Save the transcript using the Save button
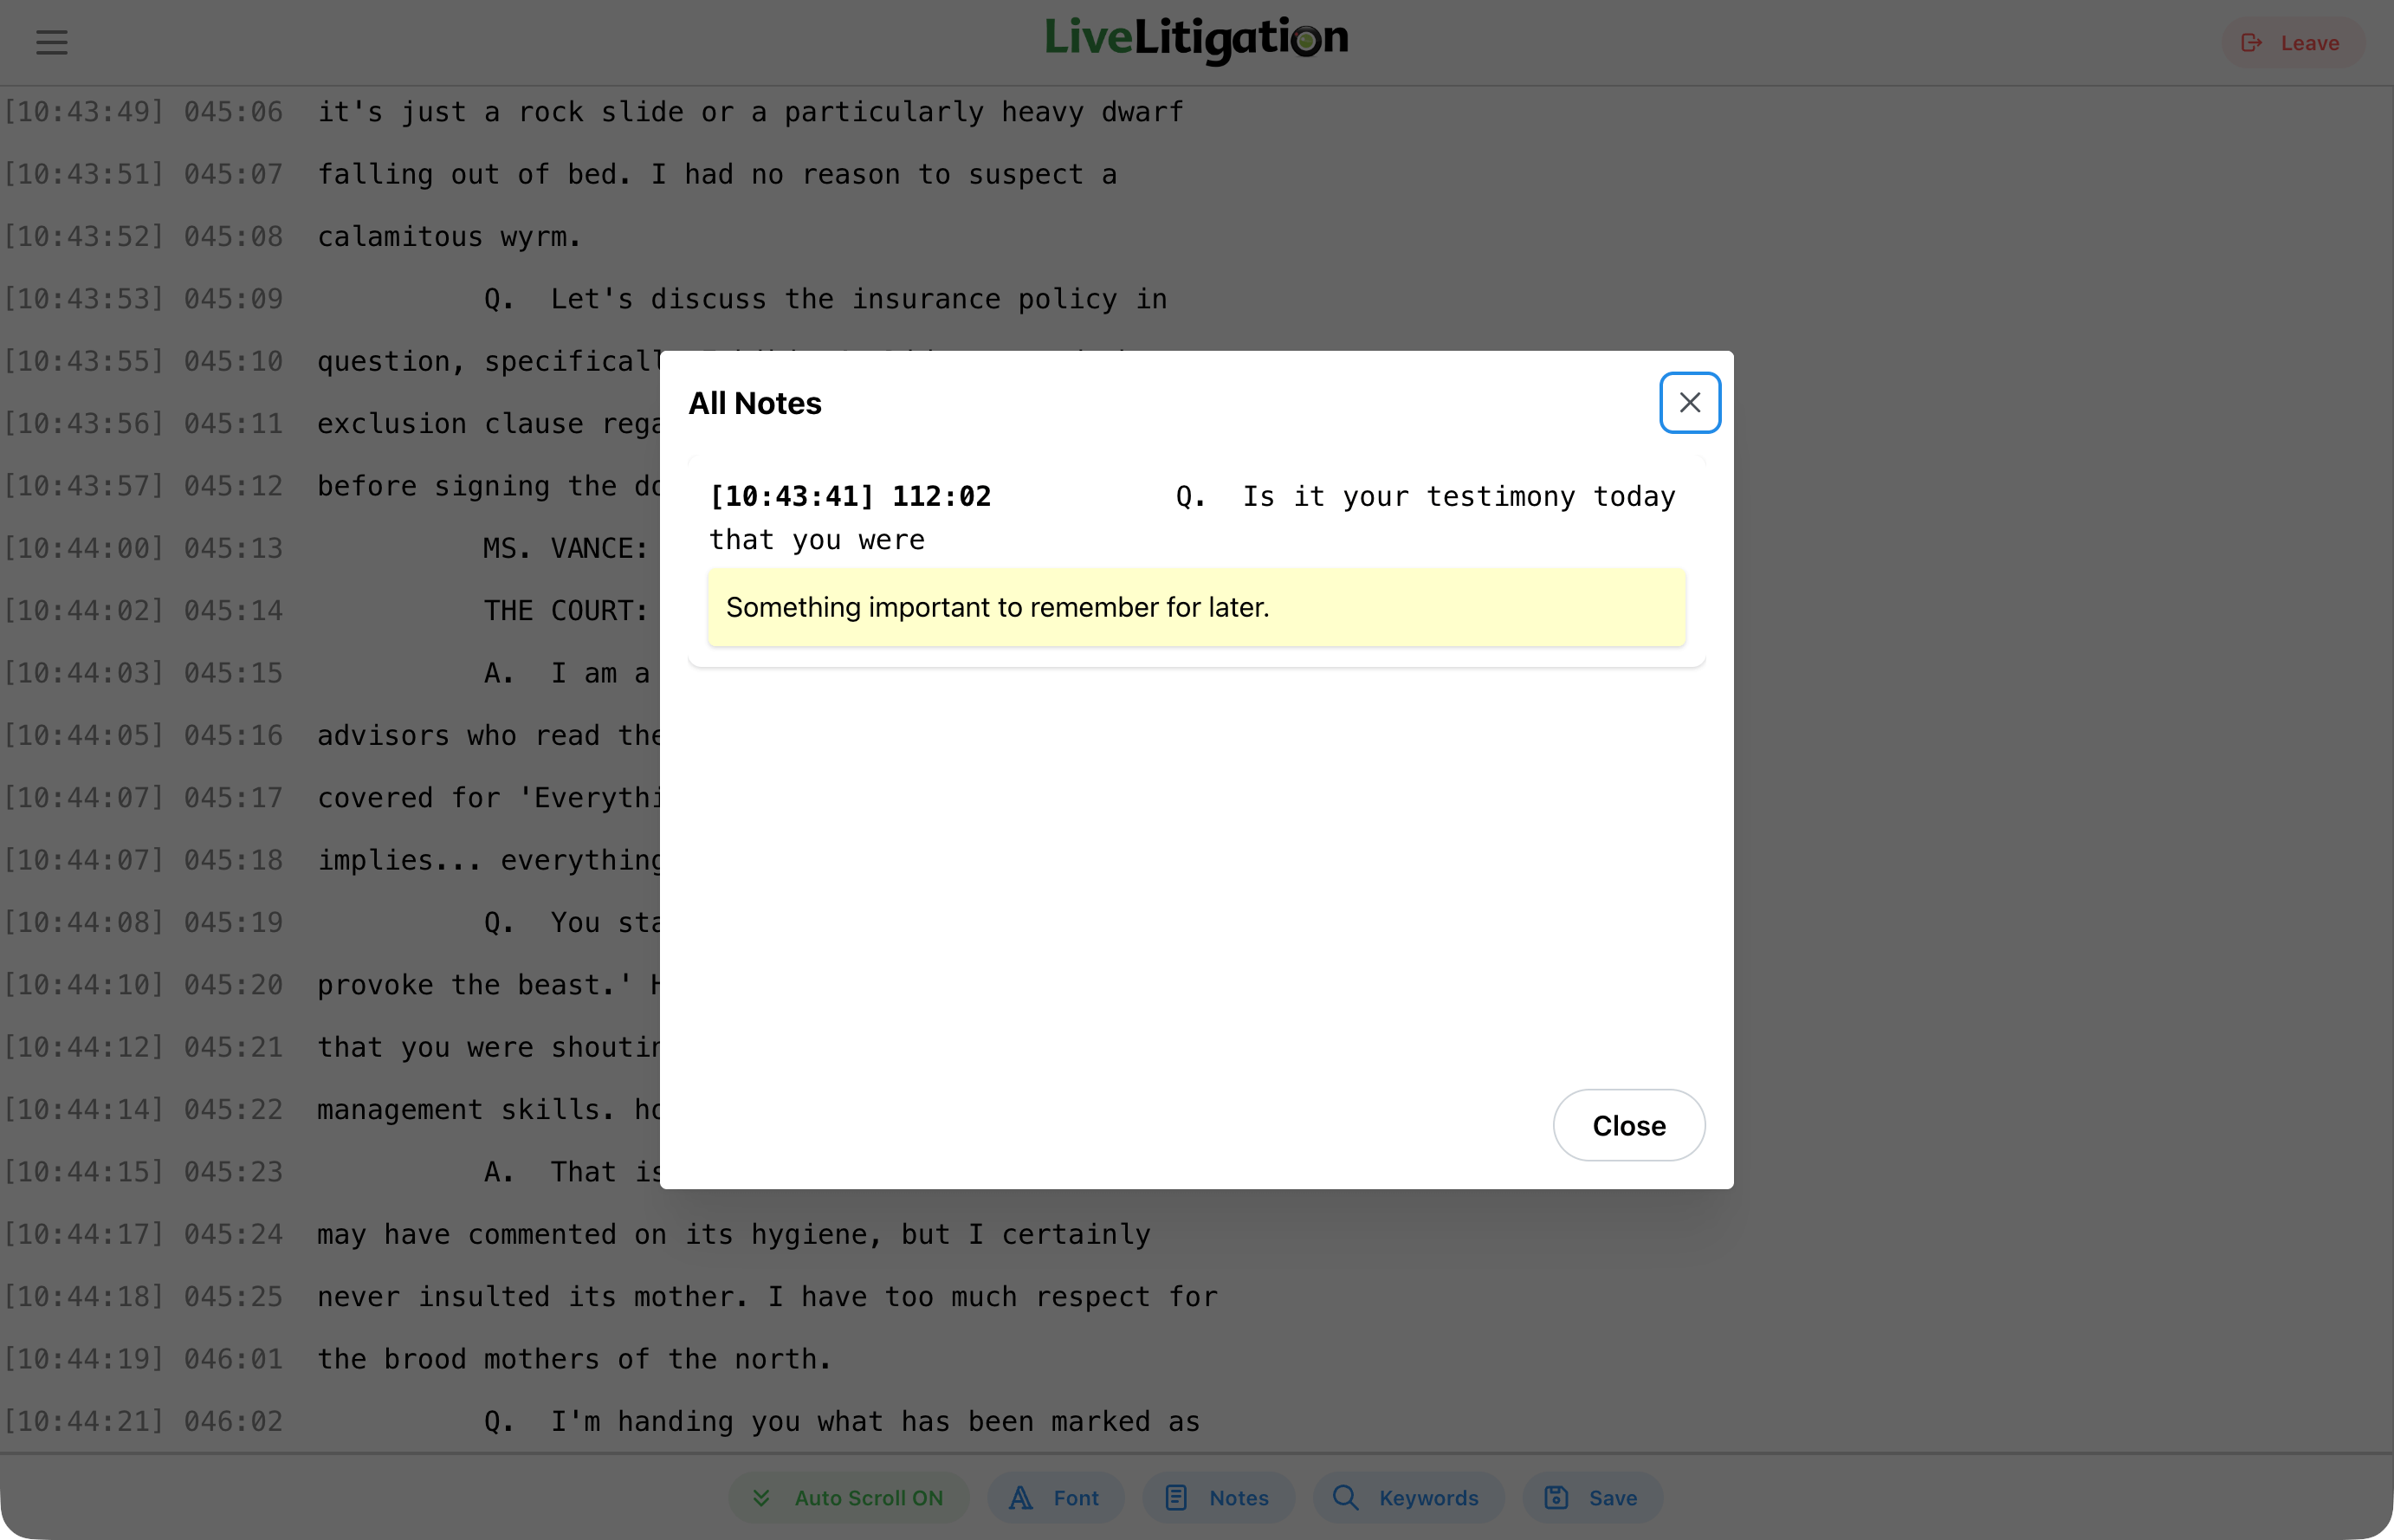 point(1592,1497)
